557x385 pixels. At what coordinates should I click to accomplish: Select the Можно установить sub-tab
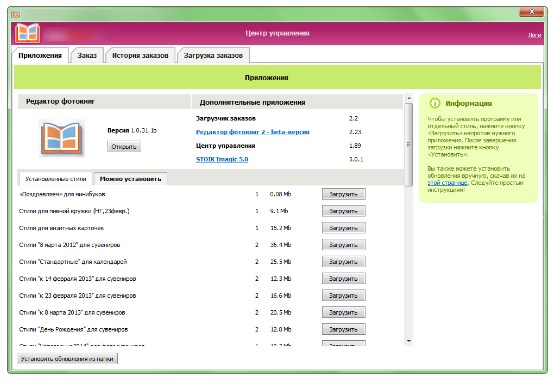point(130,179)
